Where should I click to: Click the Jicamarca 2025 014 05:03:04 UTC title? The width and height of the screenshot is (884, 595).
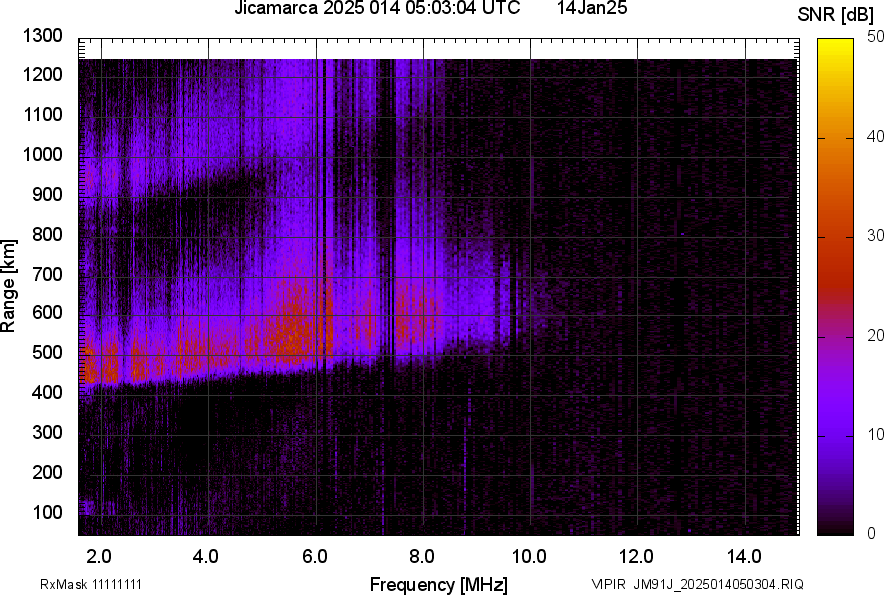click(377, 8)
